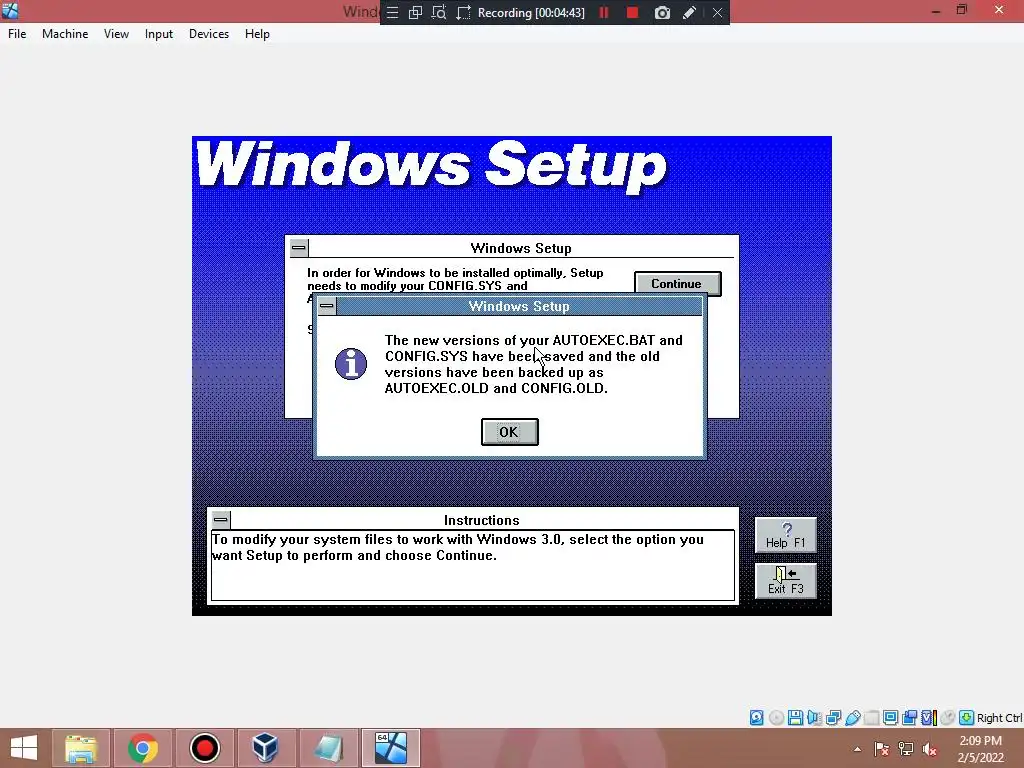Click the display status icon
The image size is (1024, 768).
click(x=890, y=718)
